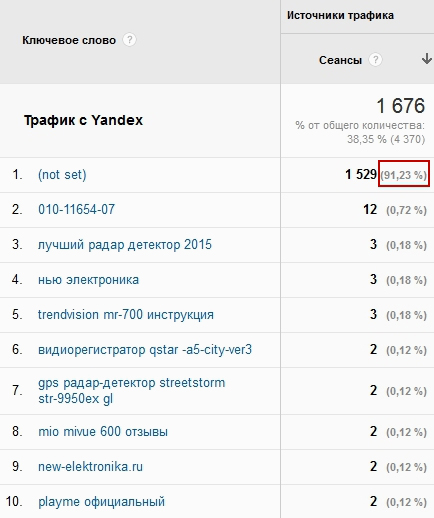Open the (not set) keyword link

62,174
